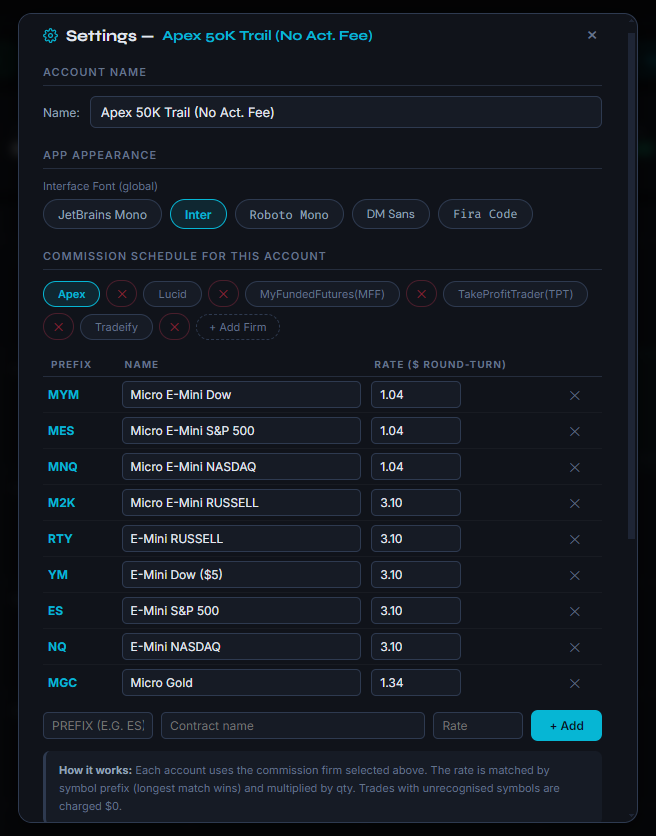The width and height of the screenshot is (656, 836).
Task: Edit the MES rate field
Action: 416,431
